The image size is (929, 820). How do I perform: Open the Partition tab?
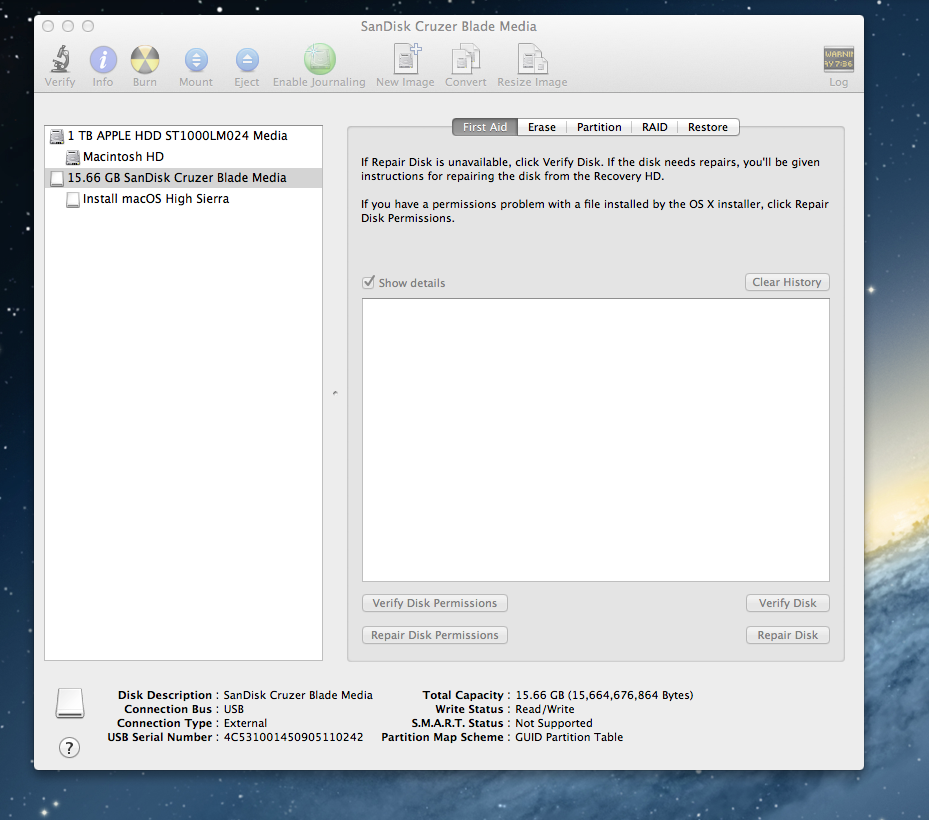click(599, 127)
